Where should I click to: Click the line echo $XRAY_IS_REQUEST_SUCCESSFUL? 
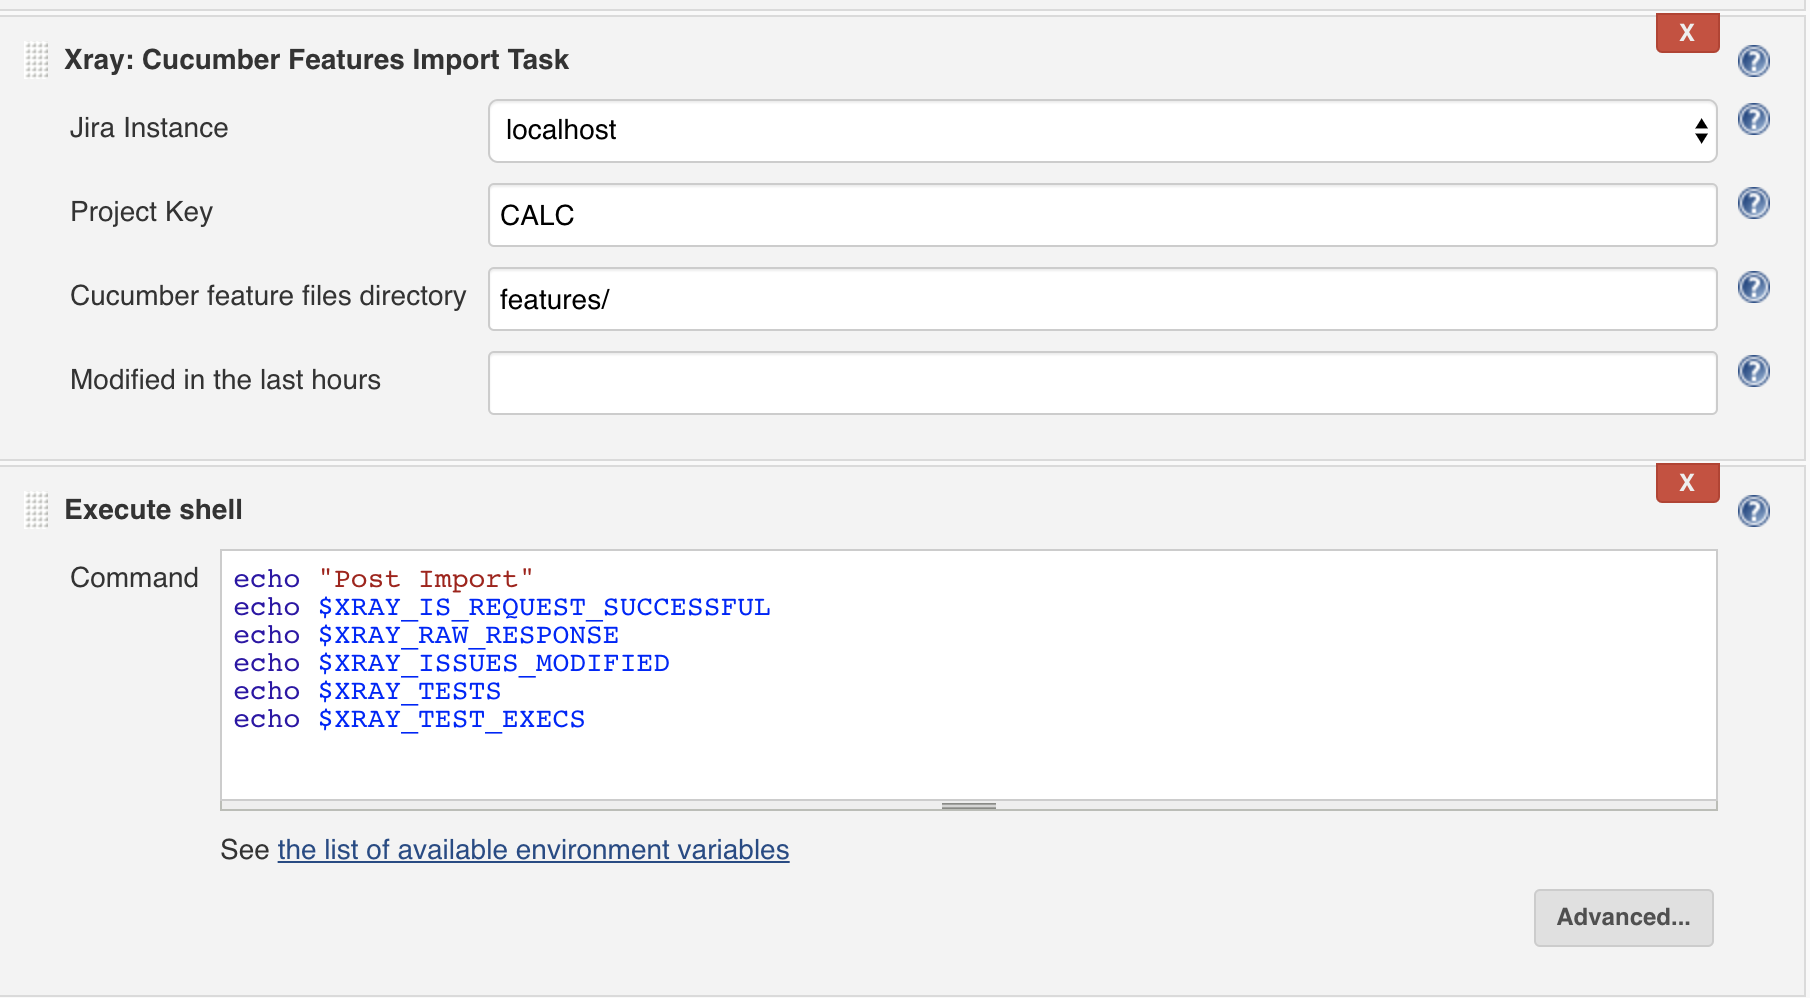(x=502, y=607)
